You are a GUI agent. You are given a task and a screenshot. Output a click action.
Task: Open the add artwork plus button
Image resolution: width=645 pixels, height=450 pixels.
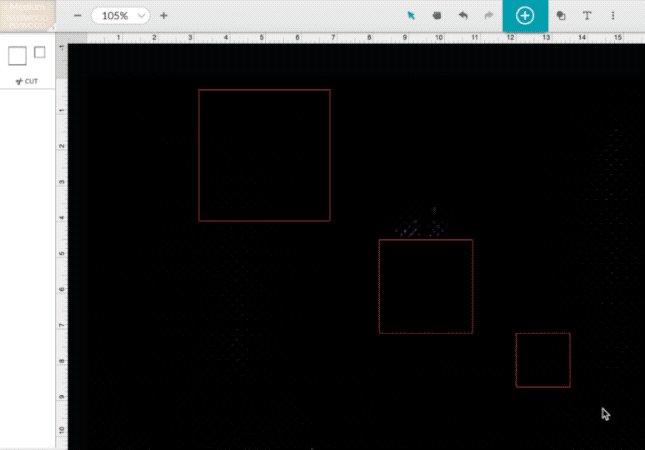point(525,16)
